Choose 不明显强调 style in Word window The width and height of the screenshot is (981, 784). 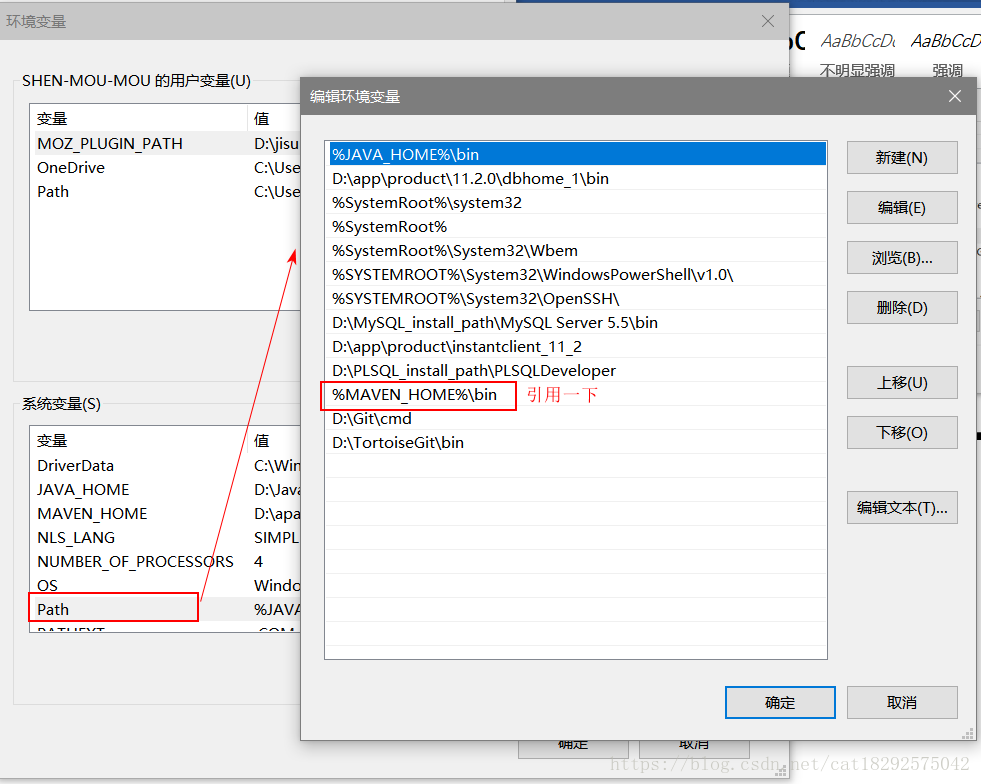[857, 55]
